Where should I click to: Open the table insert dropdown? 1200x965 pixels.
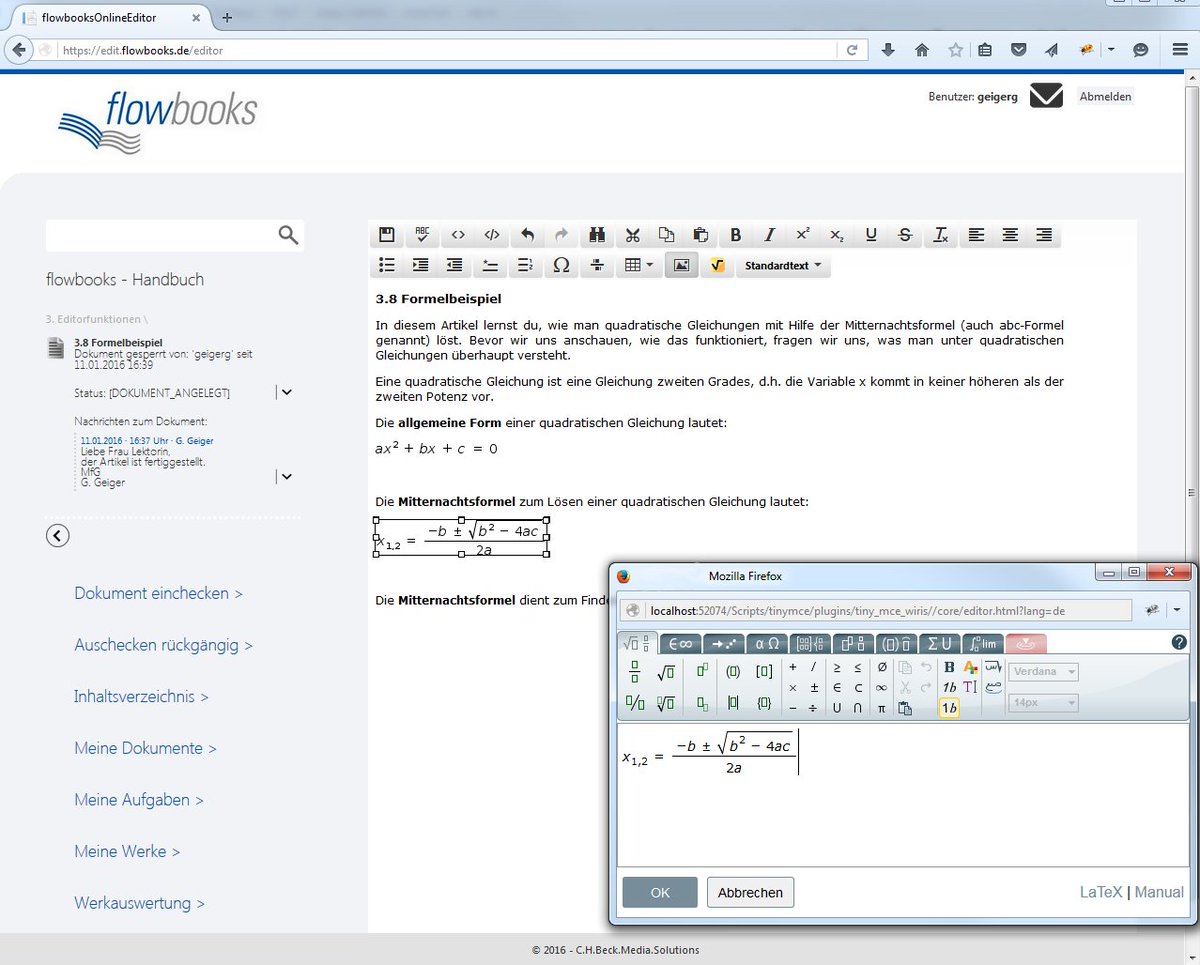pyautogui.click(x=638, y=265)
